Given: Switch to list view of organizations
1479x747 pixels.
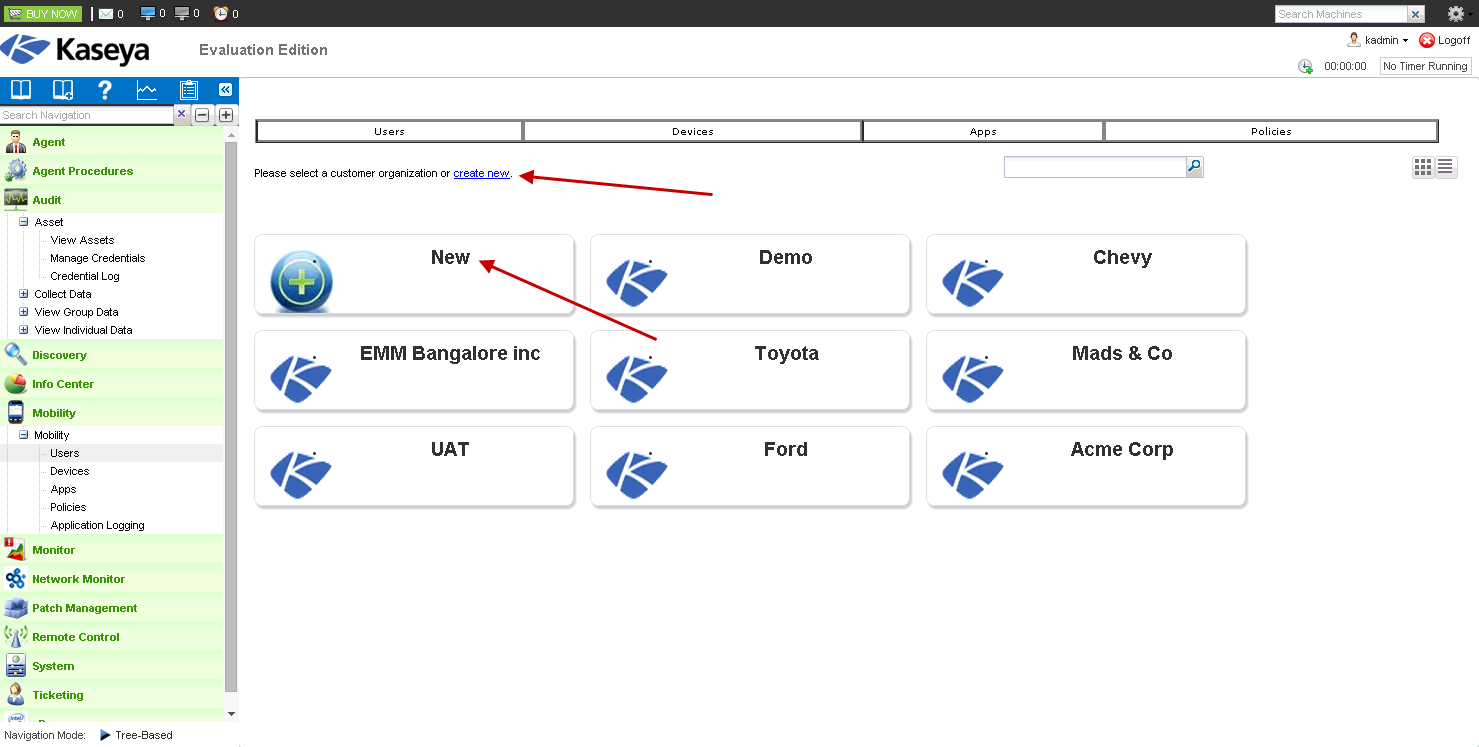Looking at the screenshot, I should [x=1446, y=167].
